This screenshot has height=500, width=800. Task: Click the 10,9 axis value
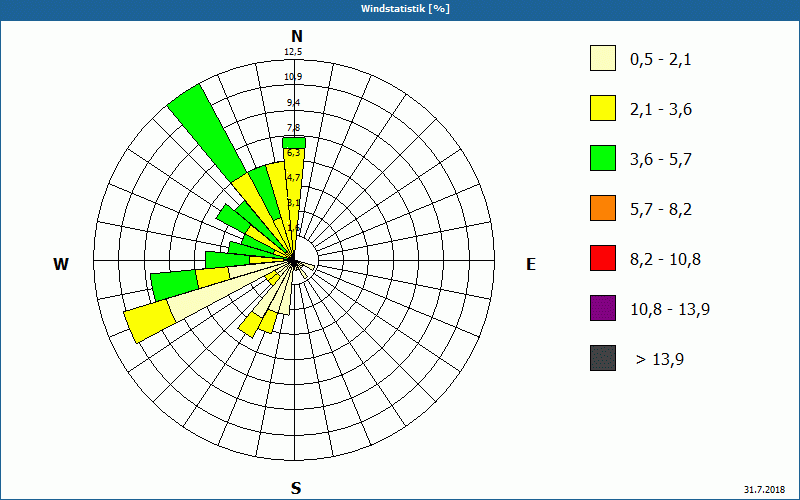tap(293, 77)
